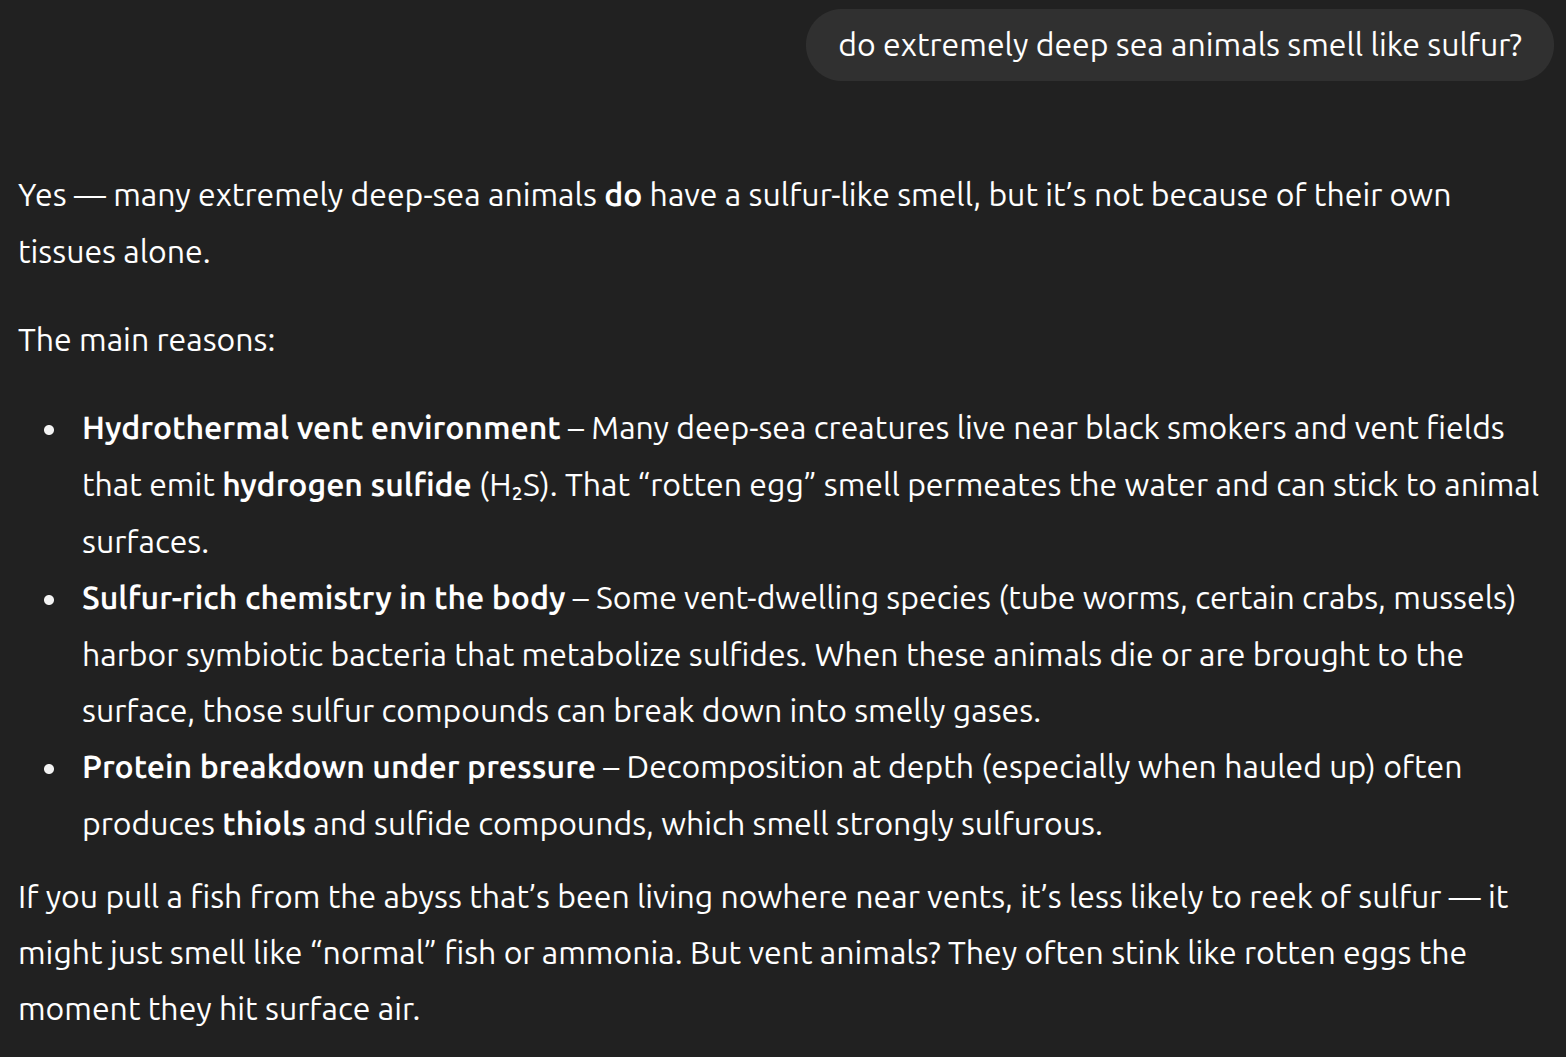Click "moment they hit surface air." line

tap(219, 1009)
